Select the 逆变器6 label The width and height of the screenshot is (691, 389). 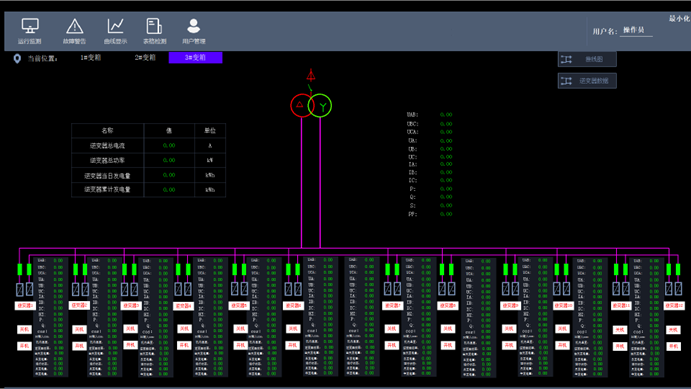coord(293,305)
